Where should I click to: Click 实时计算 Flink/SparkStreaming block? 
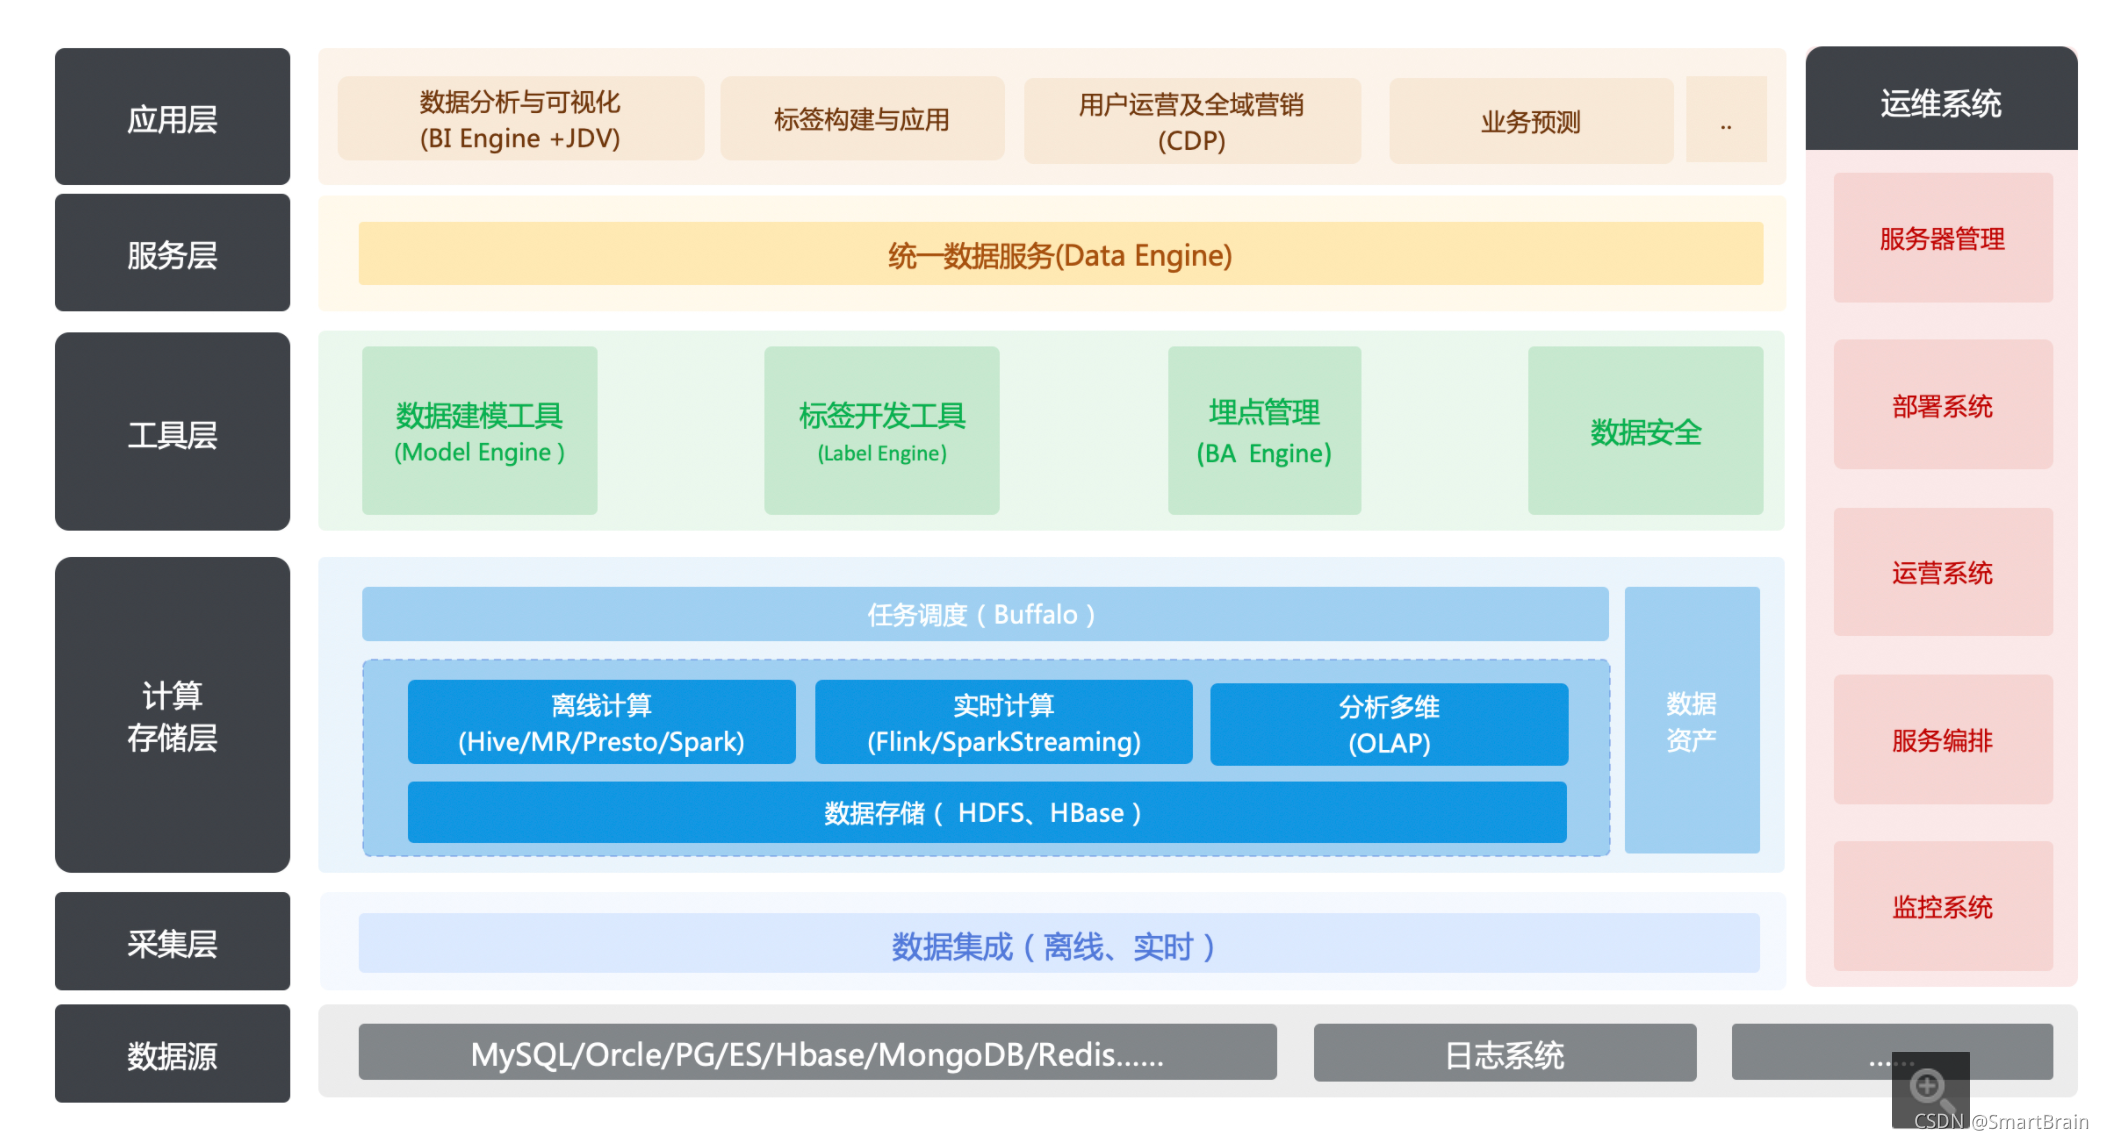[1003, 723]
